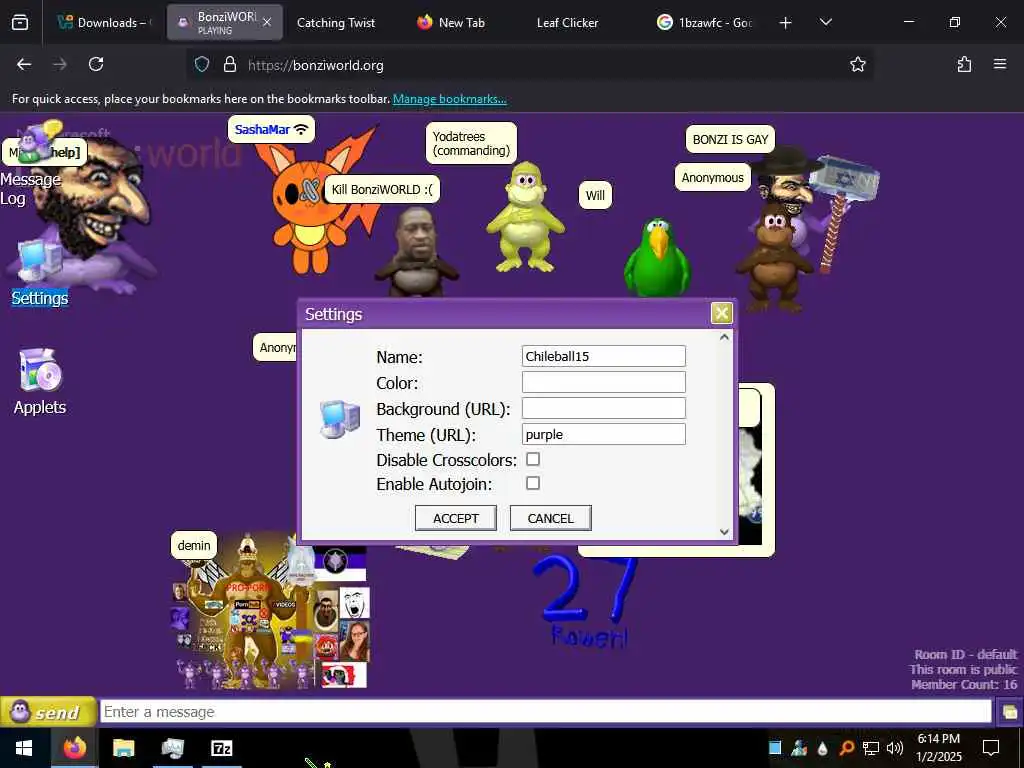Open the list all tabs dropdown
The height and width of the screenshot is (768, 1024).
[825, 23]
